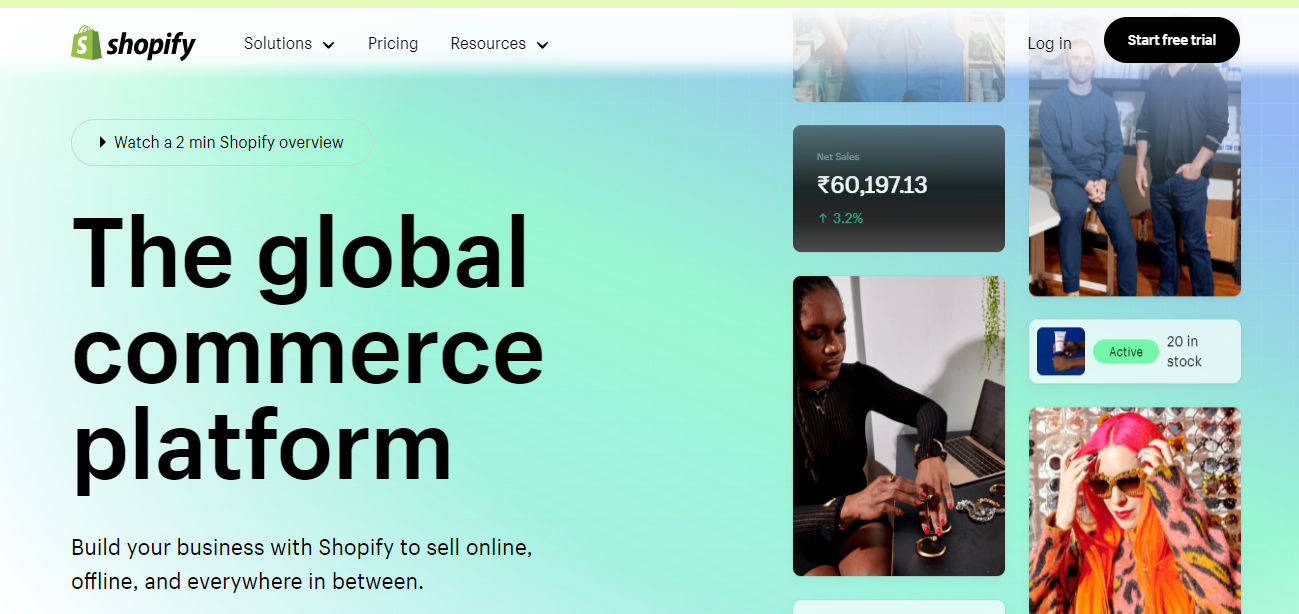The width and height of the screenshot is (1299, 614).
Task: Click the green Active status badge
Action: (1126, 352)
